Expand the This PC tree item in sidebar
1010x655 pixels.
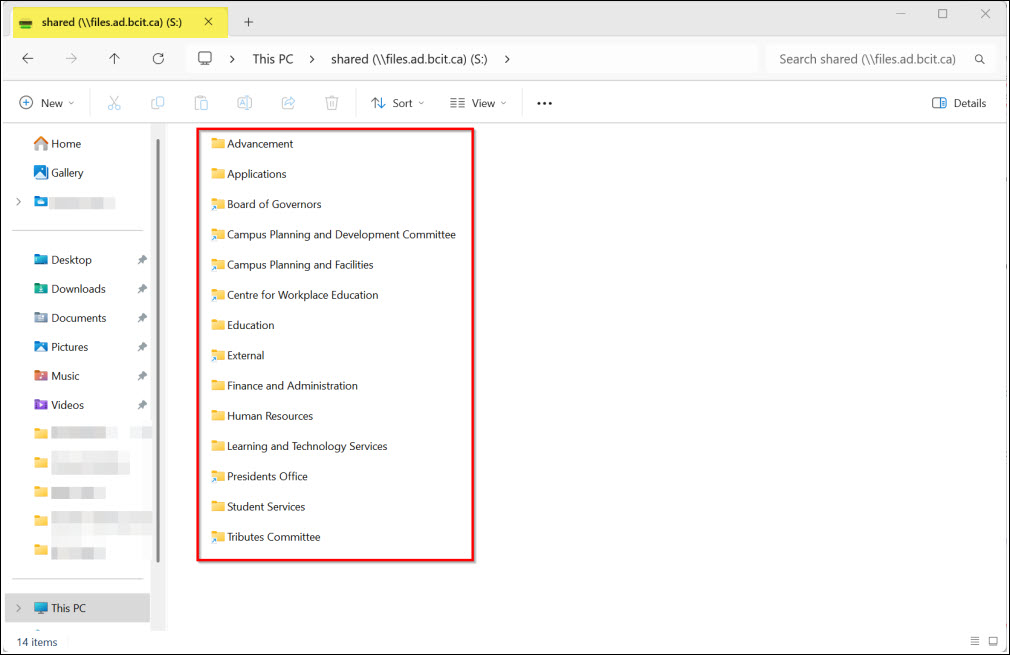pos(18,607)
